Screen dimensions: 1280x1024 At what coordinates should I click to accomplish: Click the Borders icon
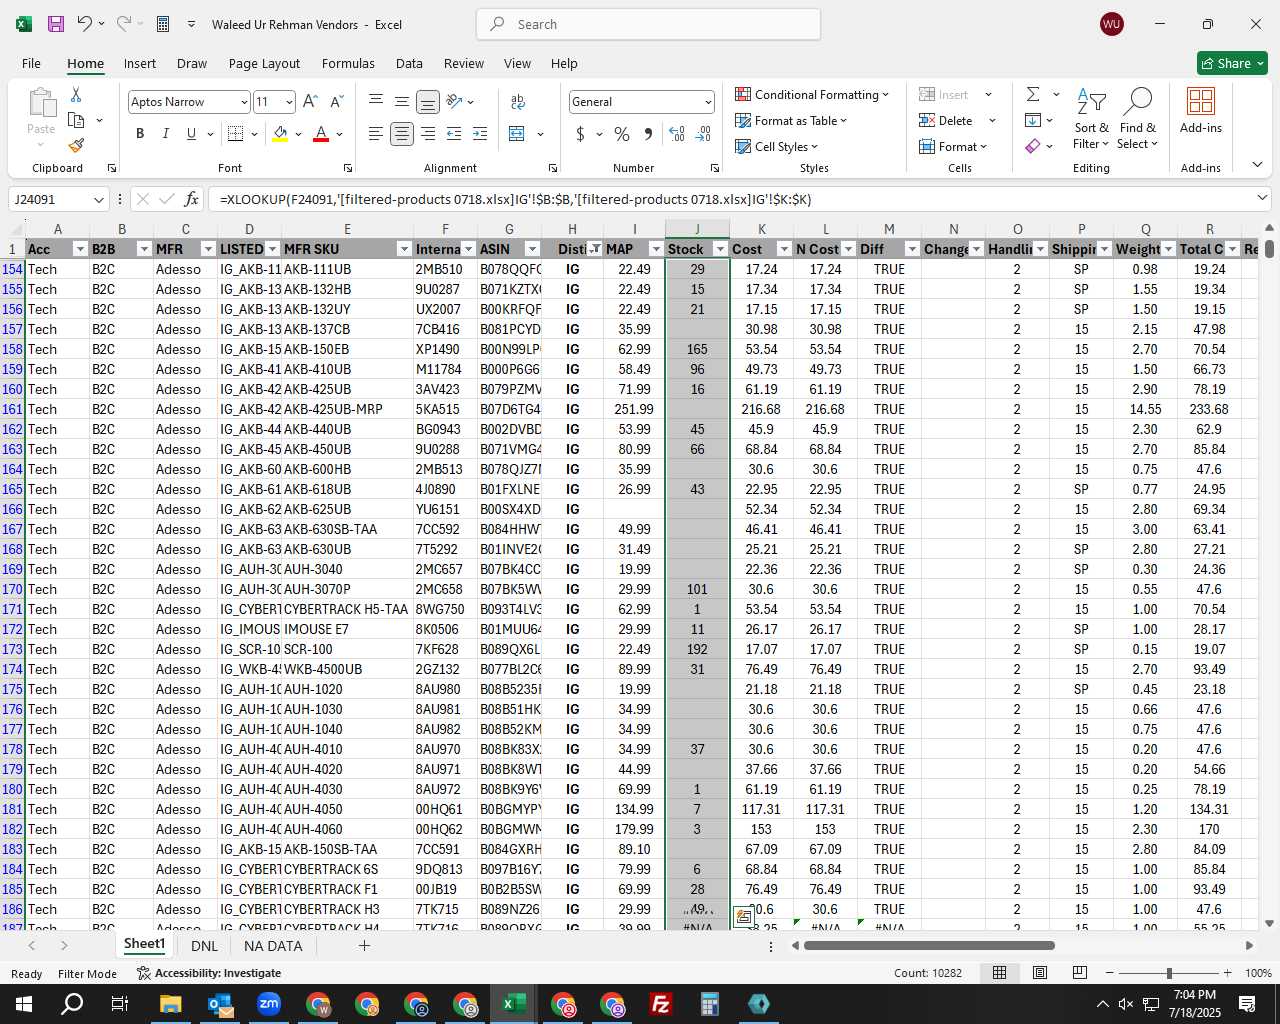[236, 134]
